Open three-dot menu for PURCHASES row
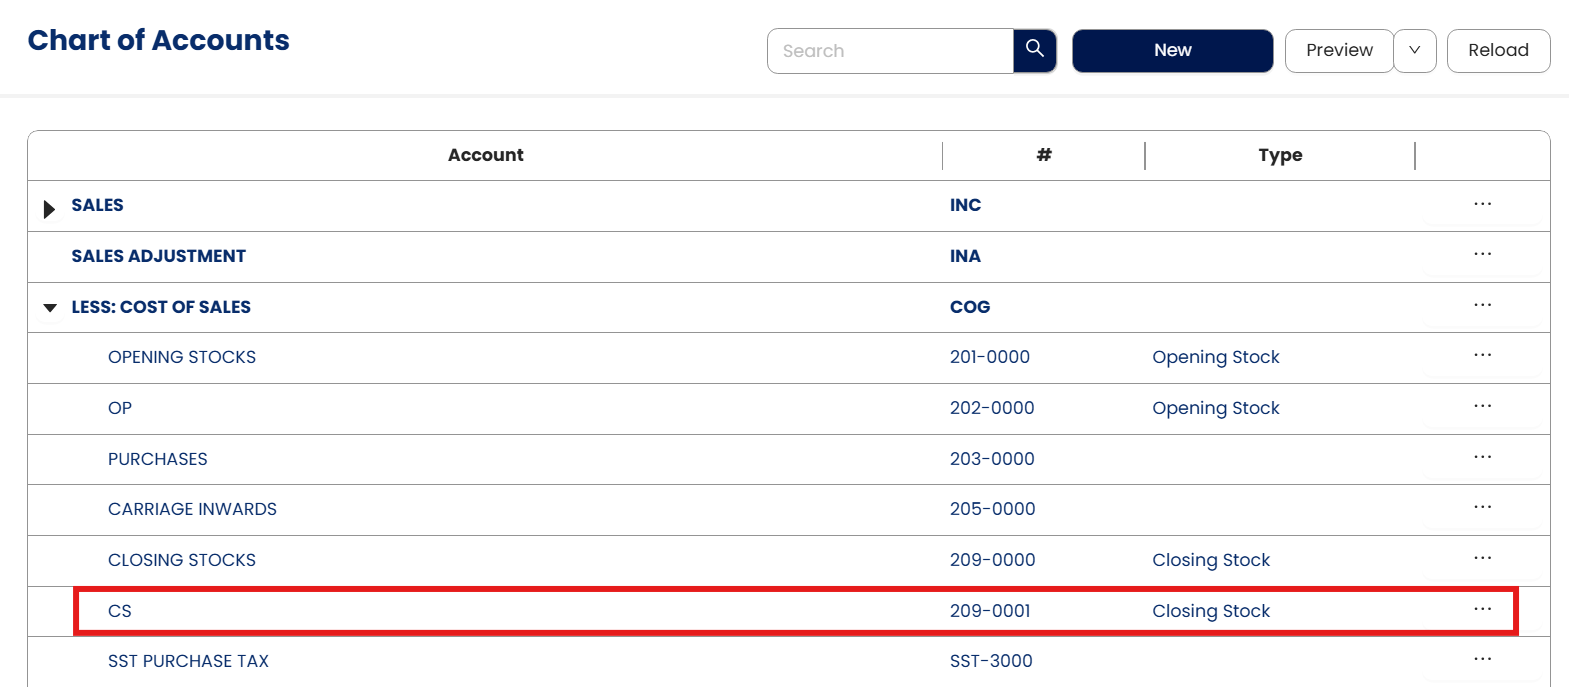 1482,458
